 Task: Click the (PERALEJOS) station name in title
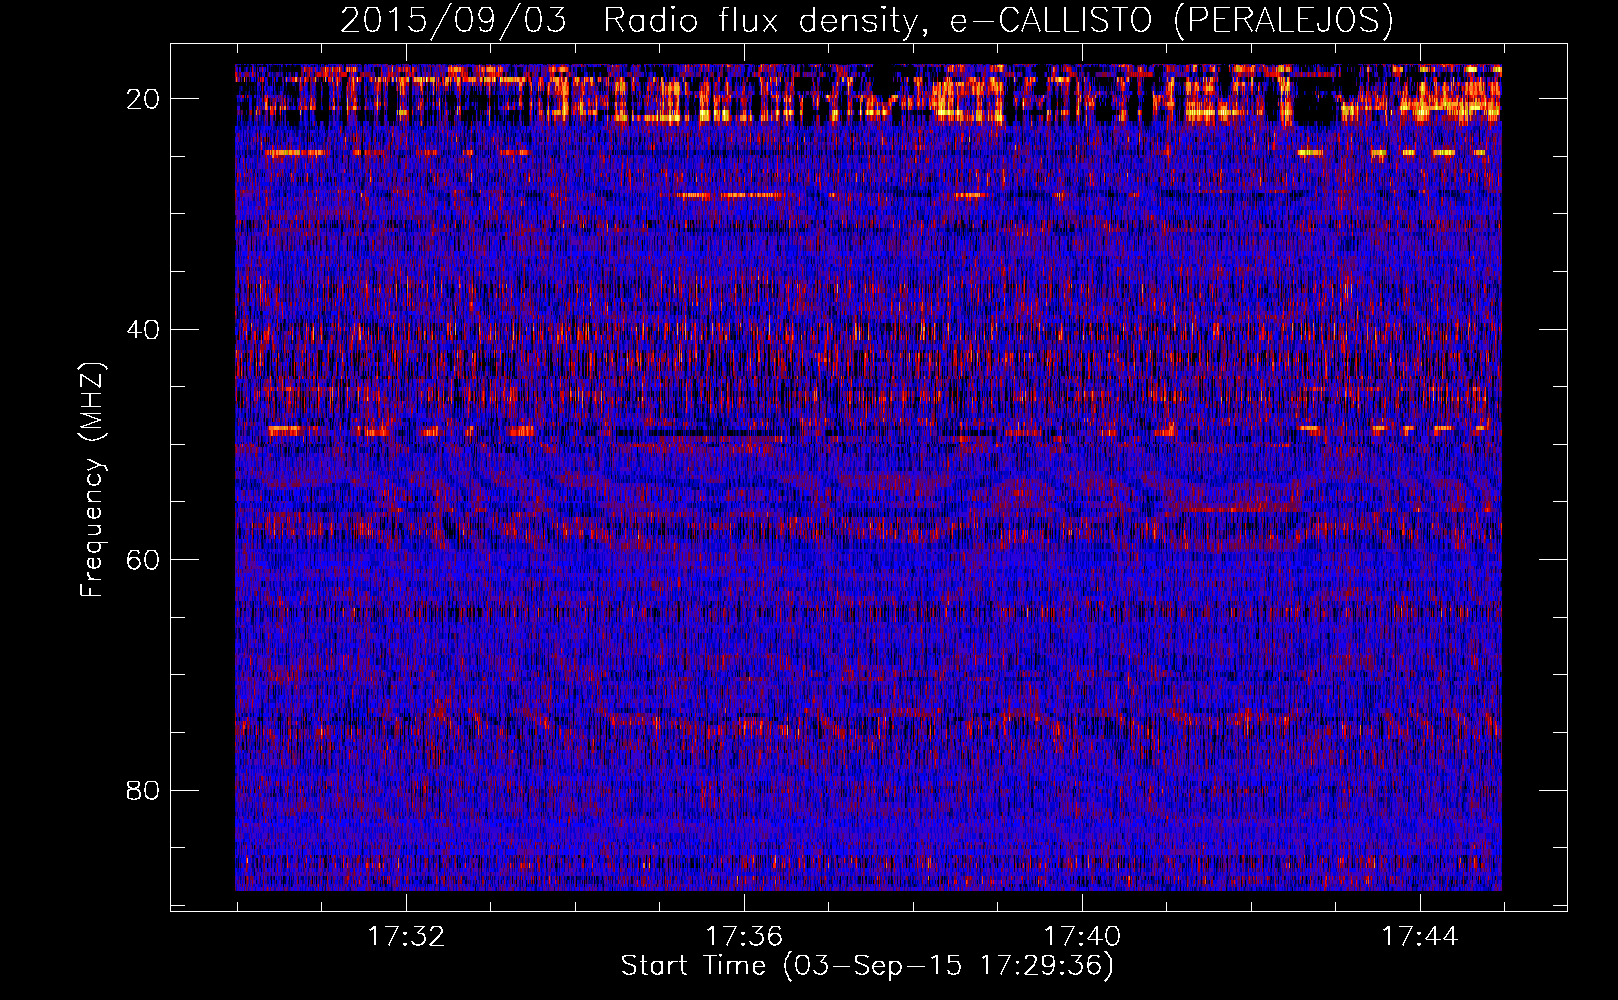coord(1283,20)
